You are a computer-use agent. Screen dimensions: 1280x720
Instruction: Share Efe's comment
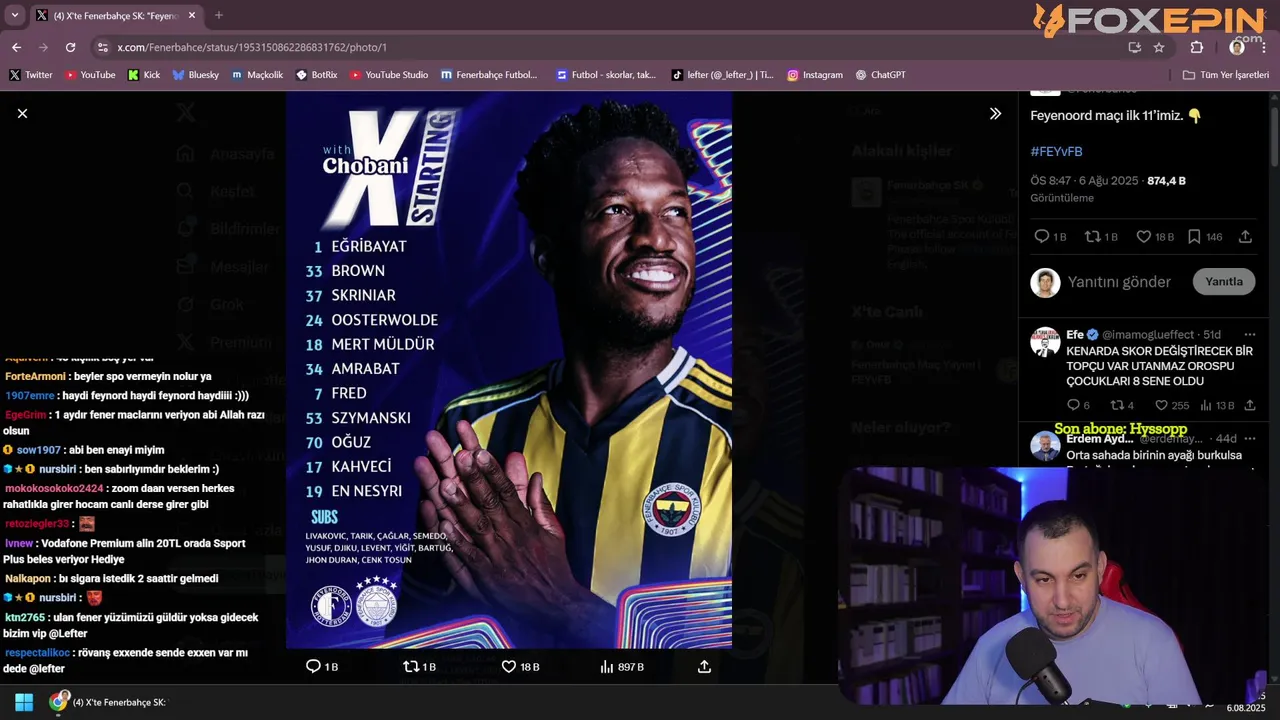click(1249, 405)
